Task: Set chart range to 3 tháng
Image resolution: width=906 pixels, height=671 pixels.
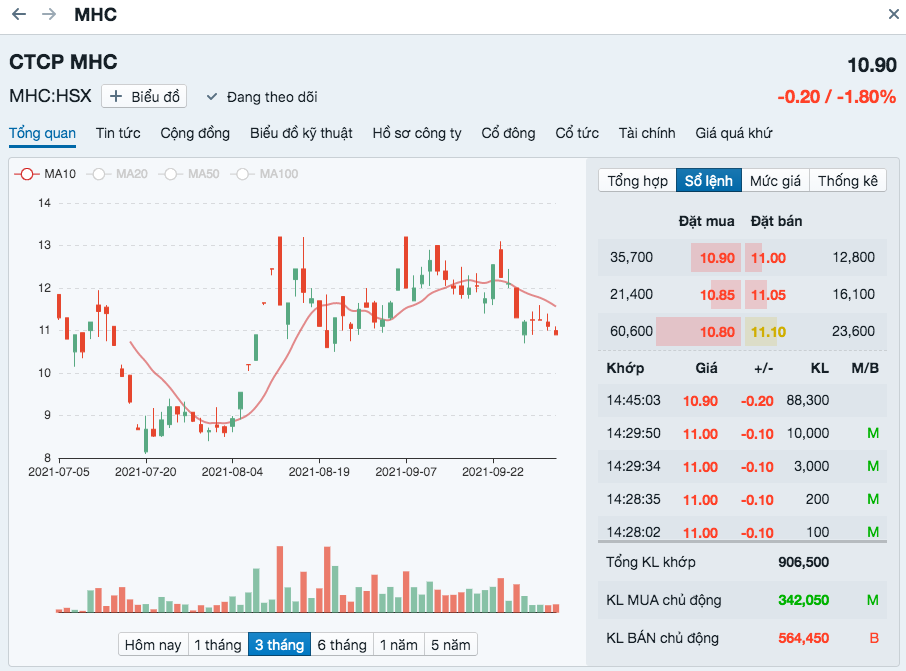Action: (x=280, y=644)
